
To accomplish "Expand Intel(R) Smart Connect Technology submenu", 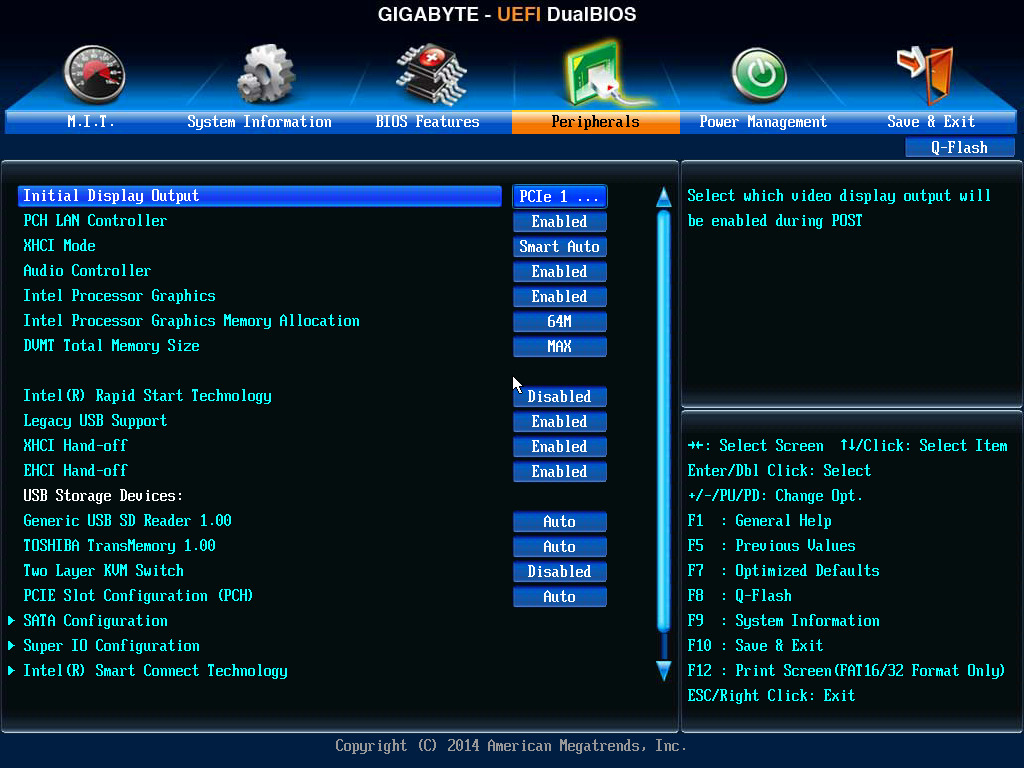I will click(155, 671).
